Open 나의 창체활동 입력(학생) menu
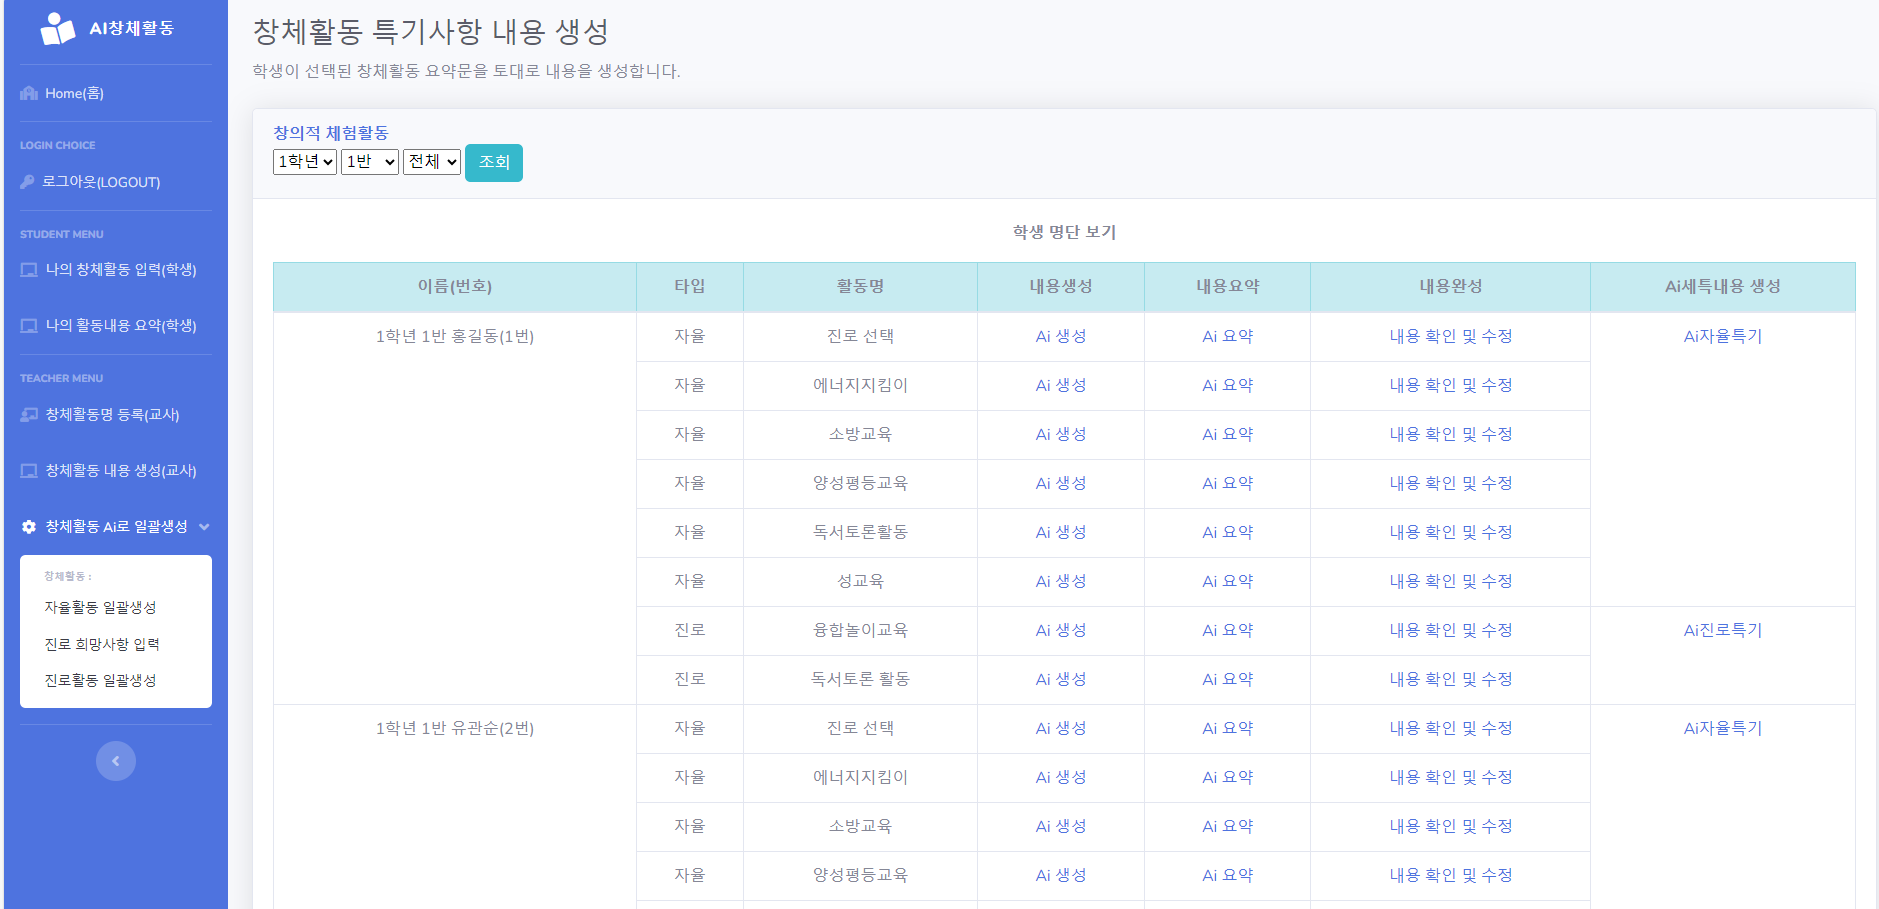This screenshot has width=1879, height=909. click(121, 270)
